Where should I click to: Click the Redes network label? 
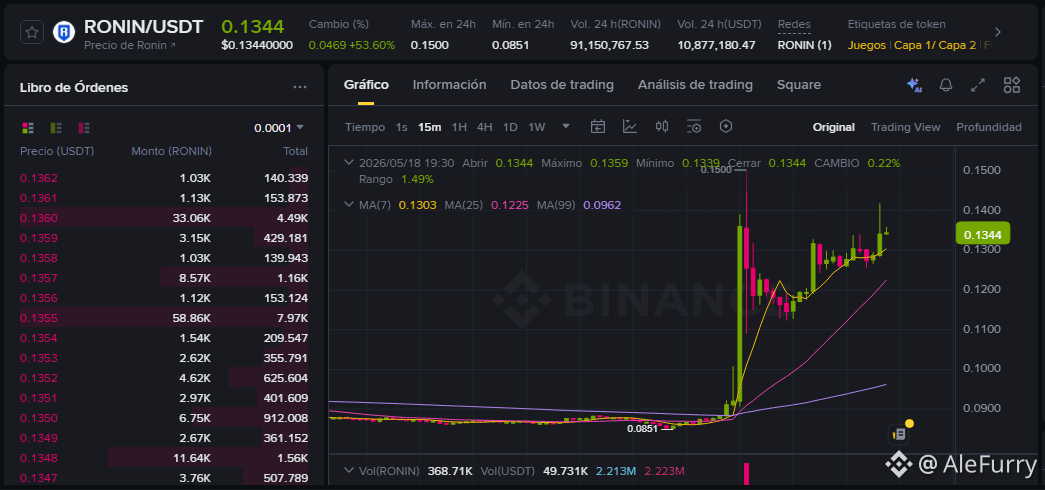coord(794,25)
